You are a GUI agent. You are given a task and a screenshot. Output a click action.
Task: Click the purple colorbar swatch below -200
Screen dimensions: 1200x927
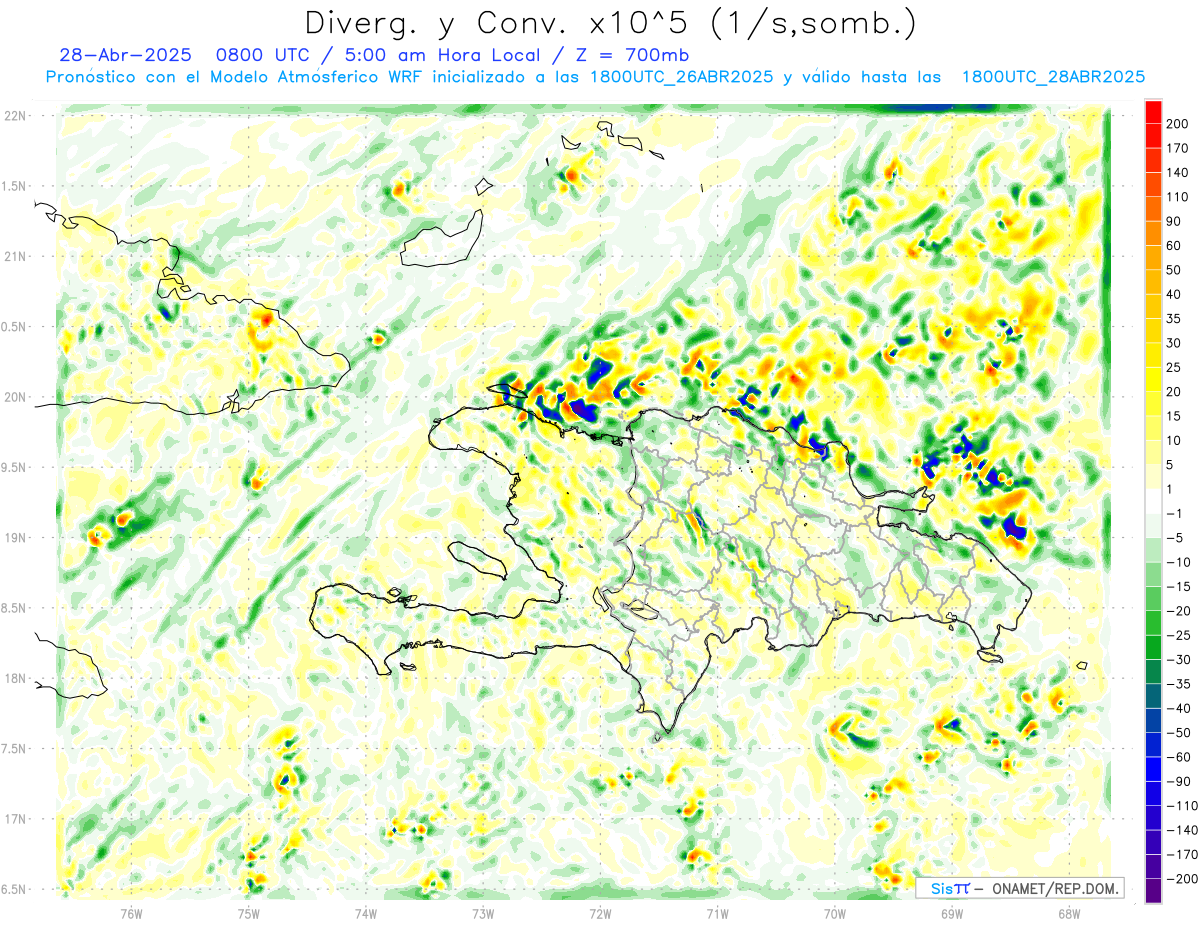pyautogui.click(x=1154, y=890)
